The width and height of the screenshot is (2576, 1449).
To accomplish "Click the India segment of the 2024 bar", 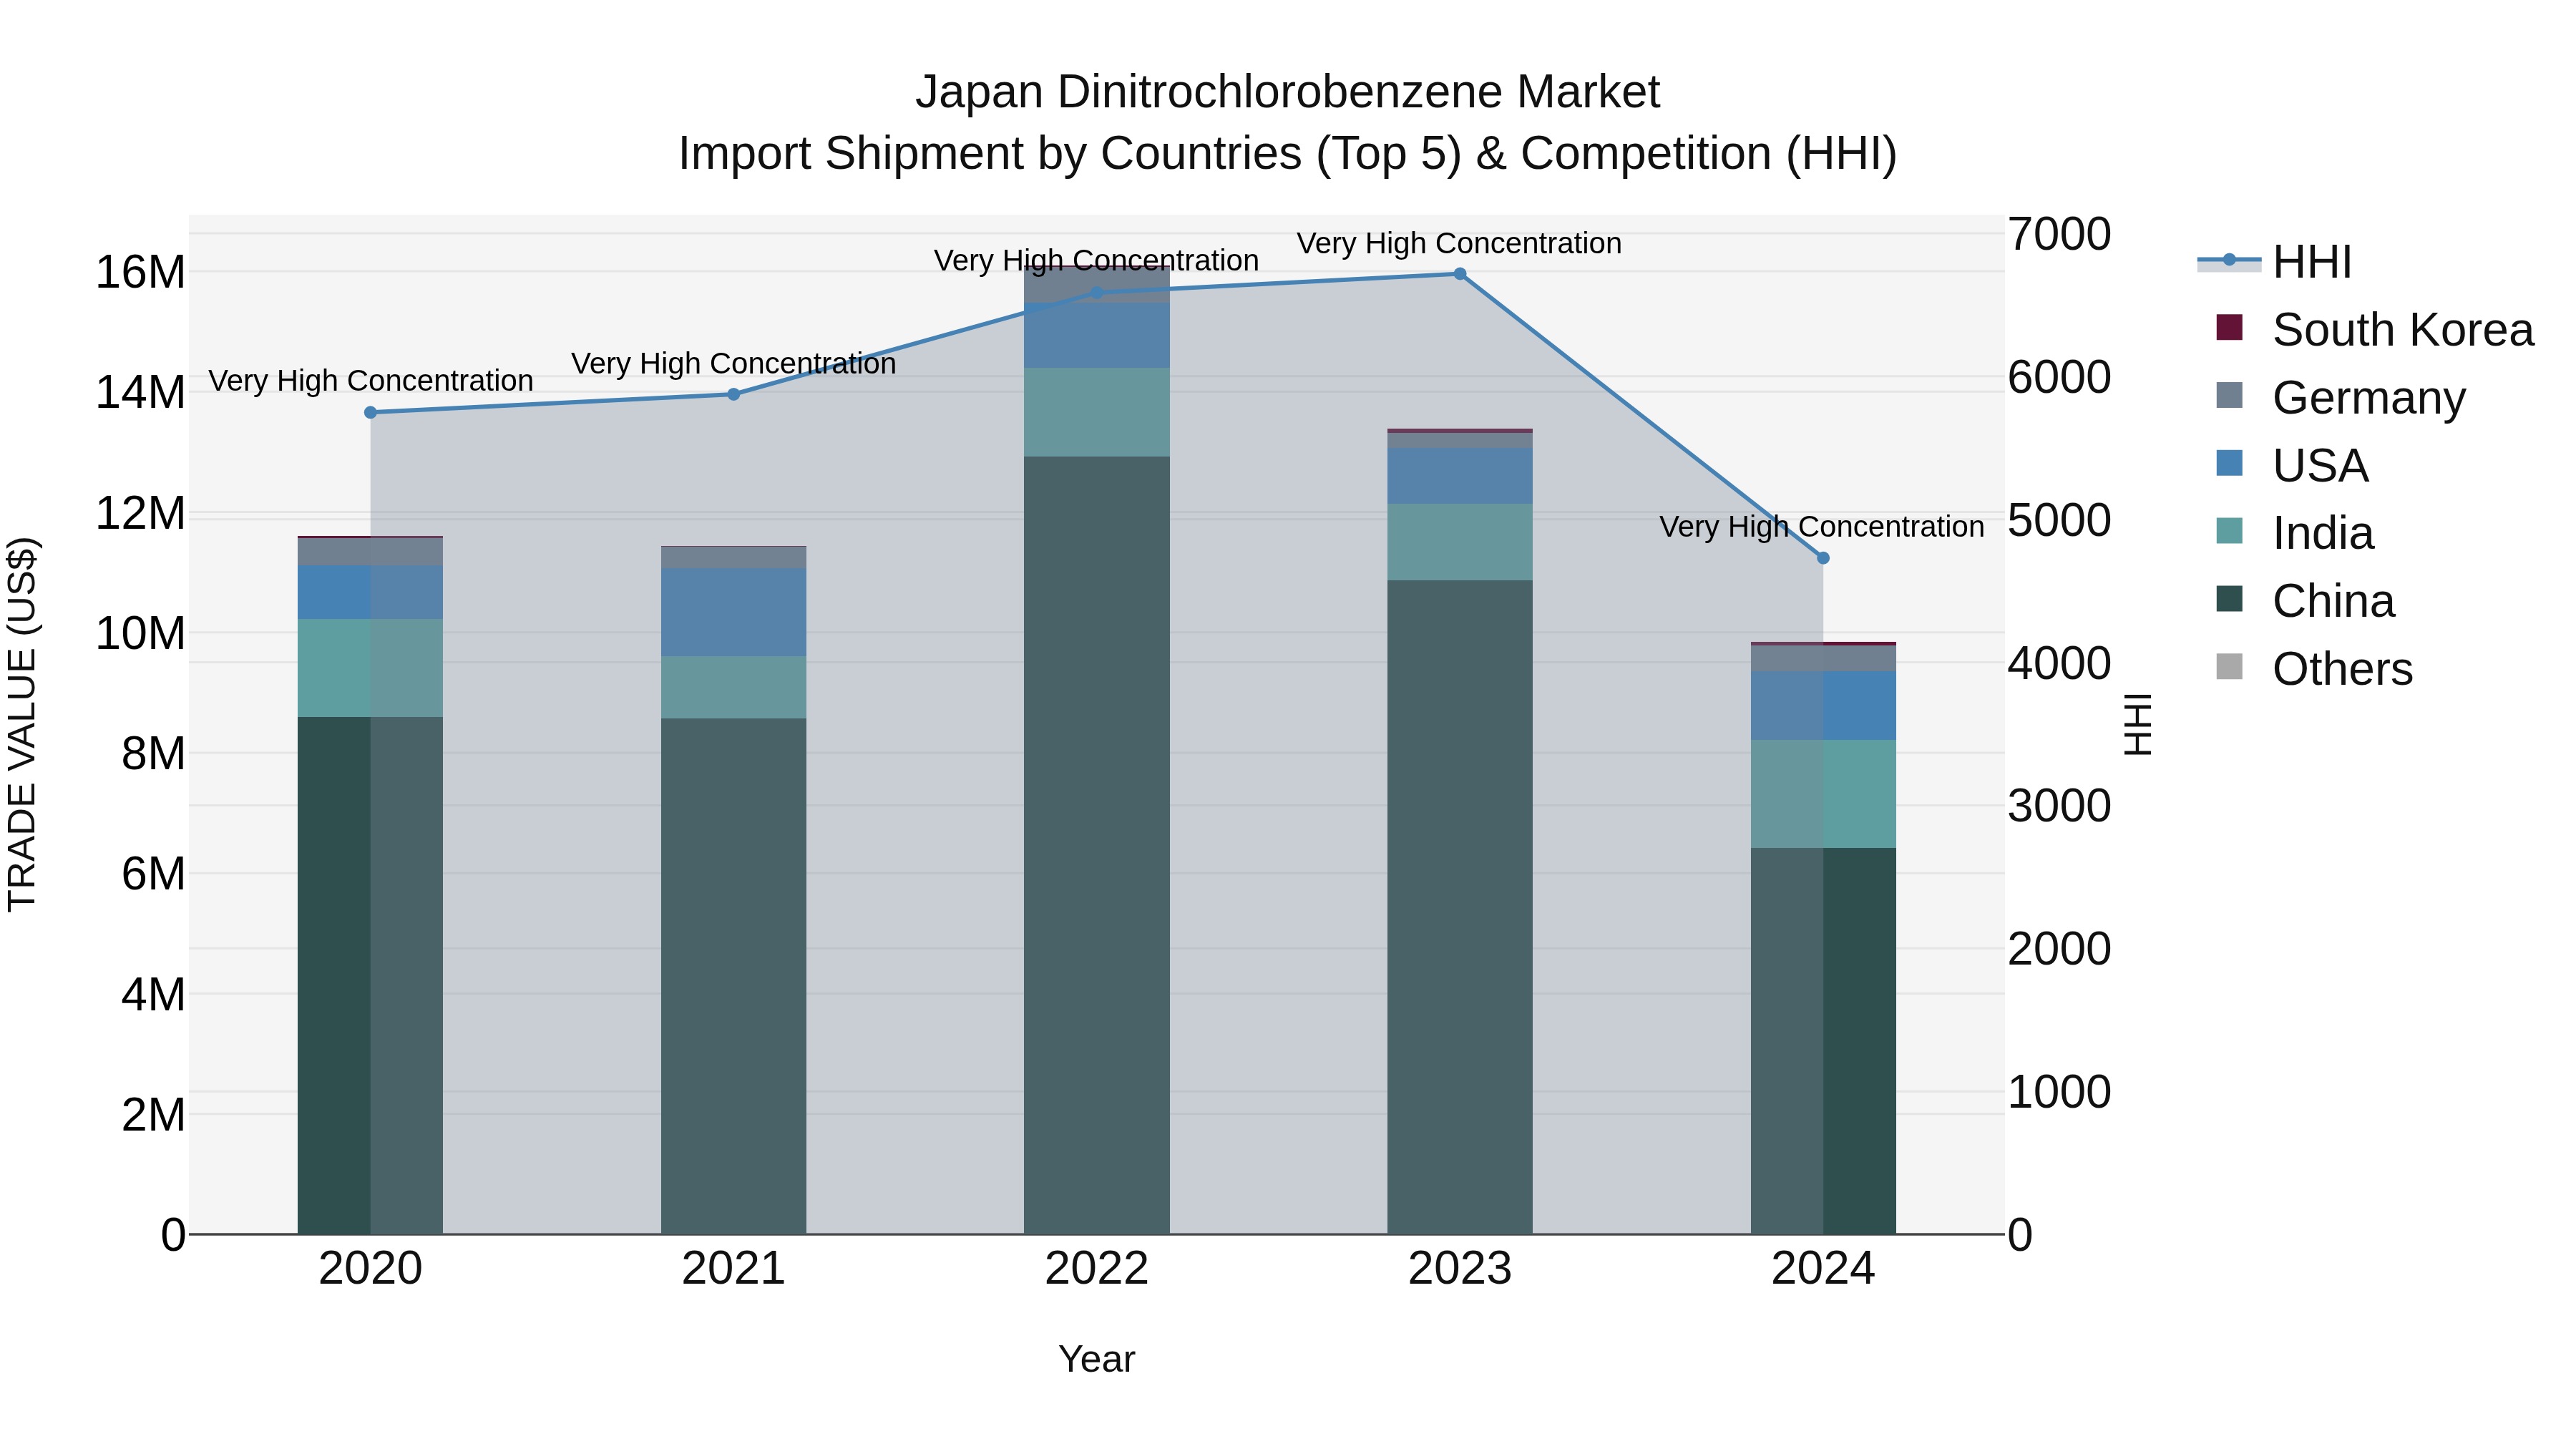I will click(1822, 794).
